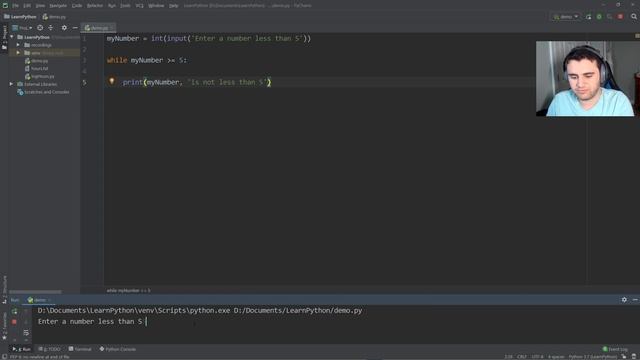Click the run with coverage icon
The image size is (640, 360).
(609, 17)
